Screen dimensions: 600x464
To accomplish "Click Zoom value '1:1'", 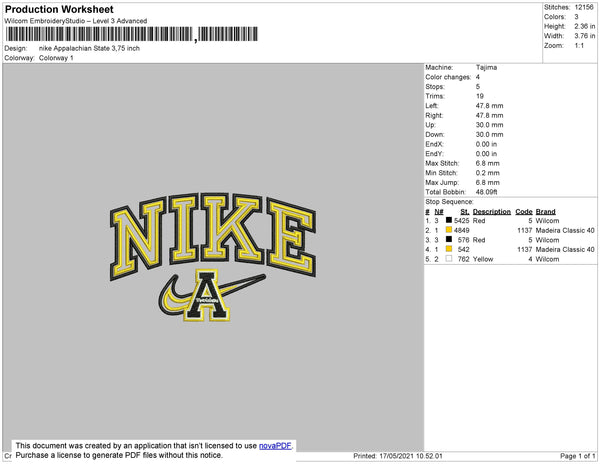I will tap(579, 46).
